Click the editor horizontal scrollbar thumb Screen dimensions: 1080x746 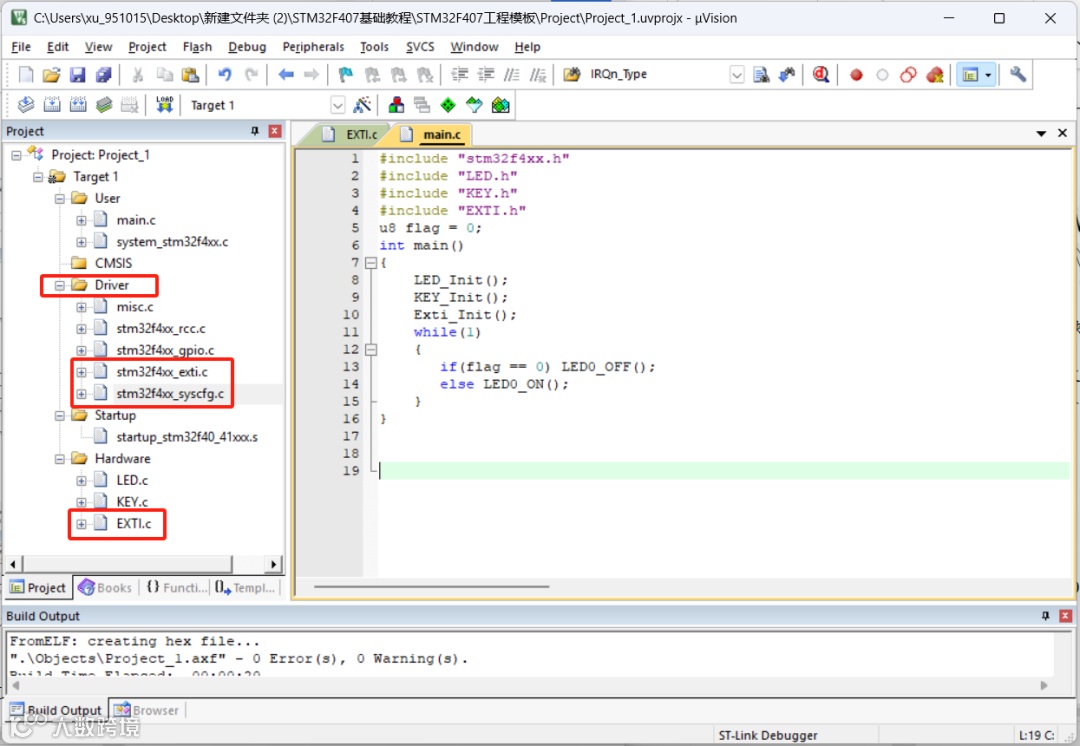[431, 587]
